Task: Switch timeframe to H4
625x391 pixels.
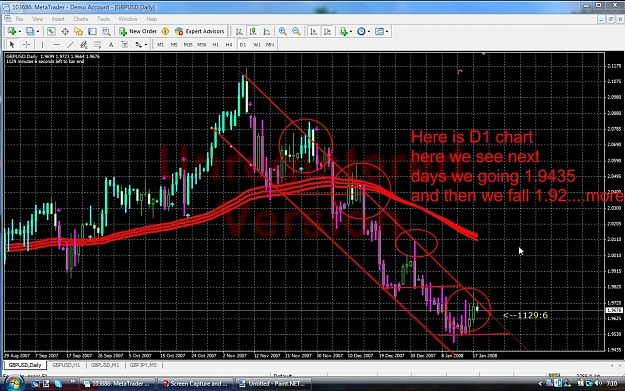Action: pyautogui.click(x=229, y=45)
